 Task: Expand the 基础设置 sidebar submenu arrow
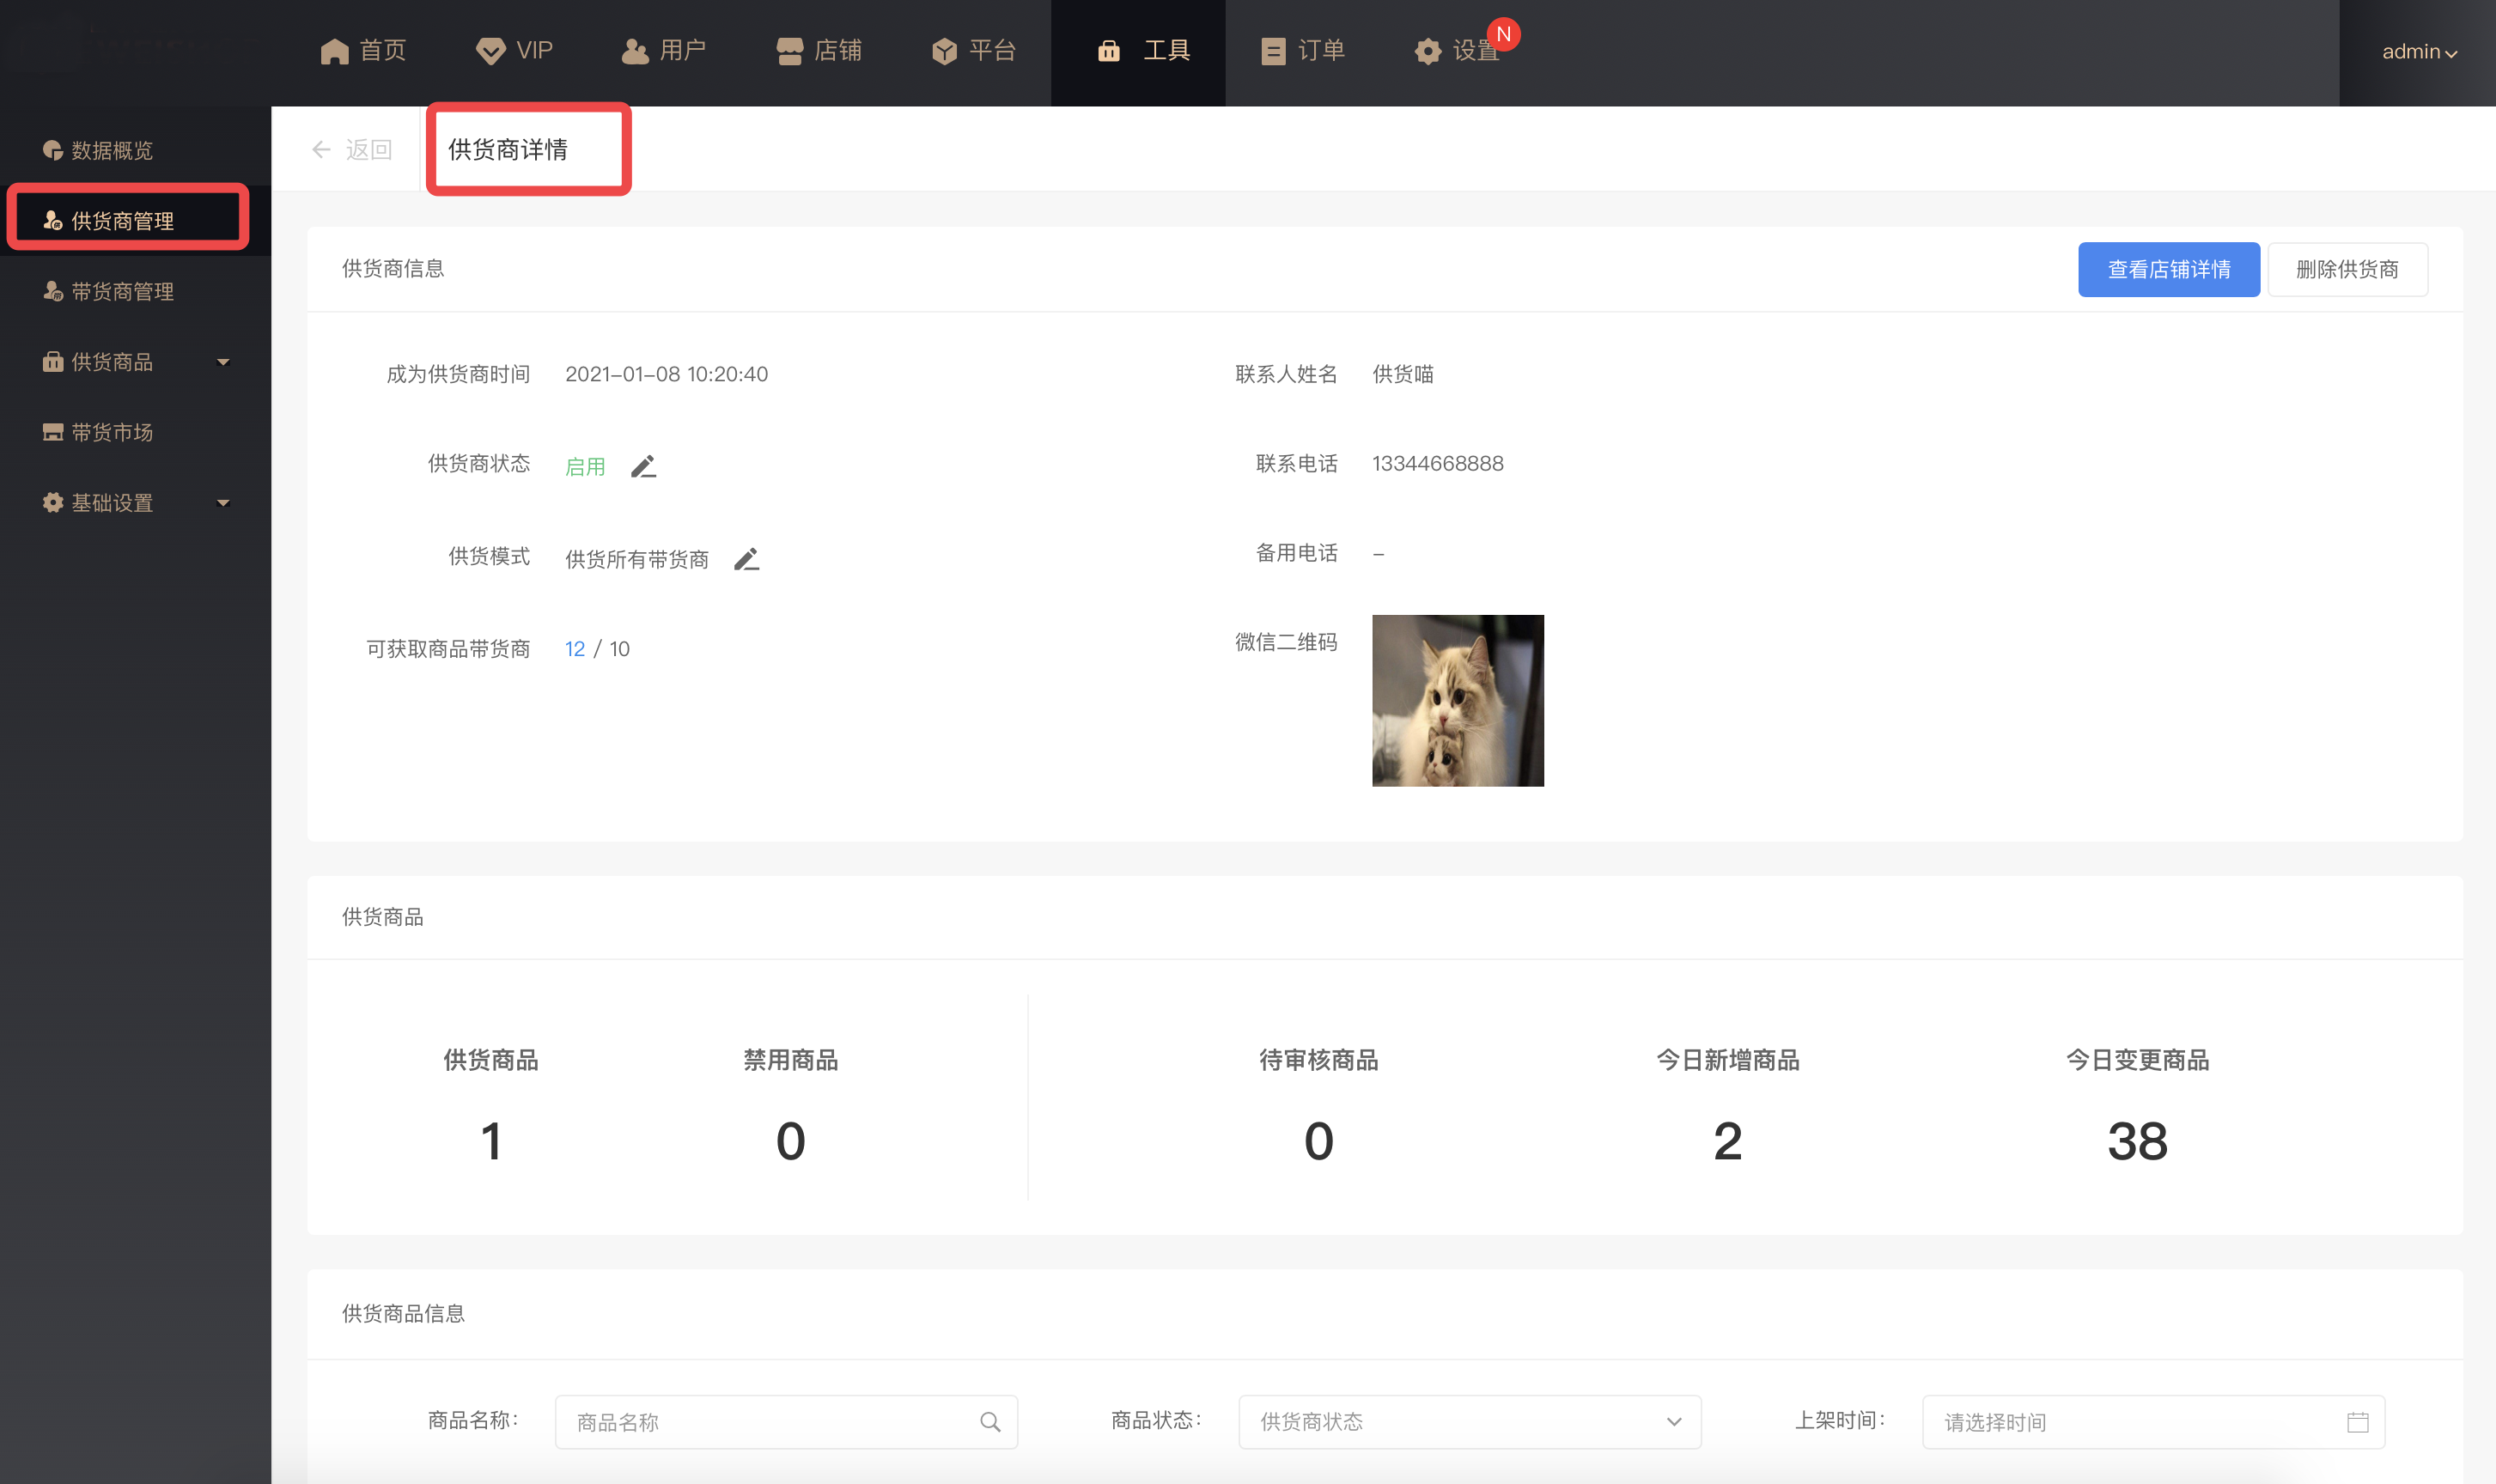pyautogui.click(x=223, y=503)
